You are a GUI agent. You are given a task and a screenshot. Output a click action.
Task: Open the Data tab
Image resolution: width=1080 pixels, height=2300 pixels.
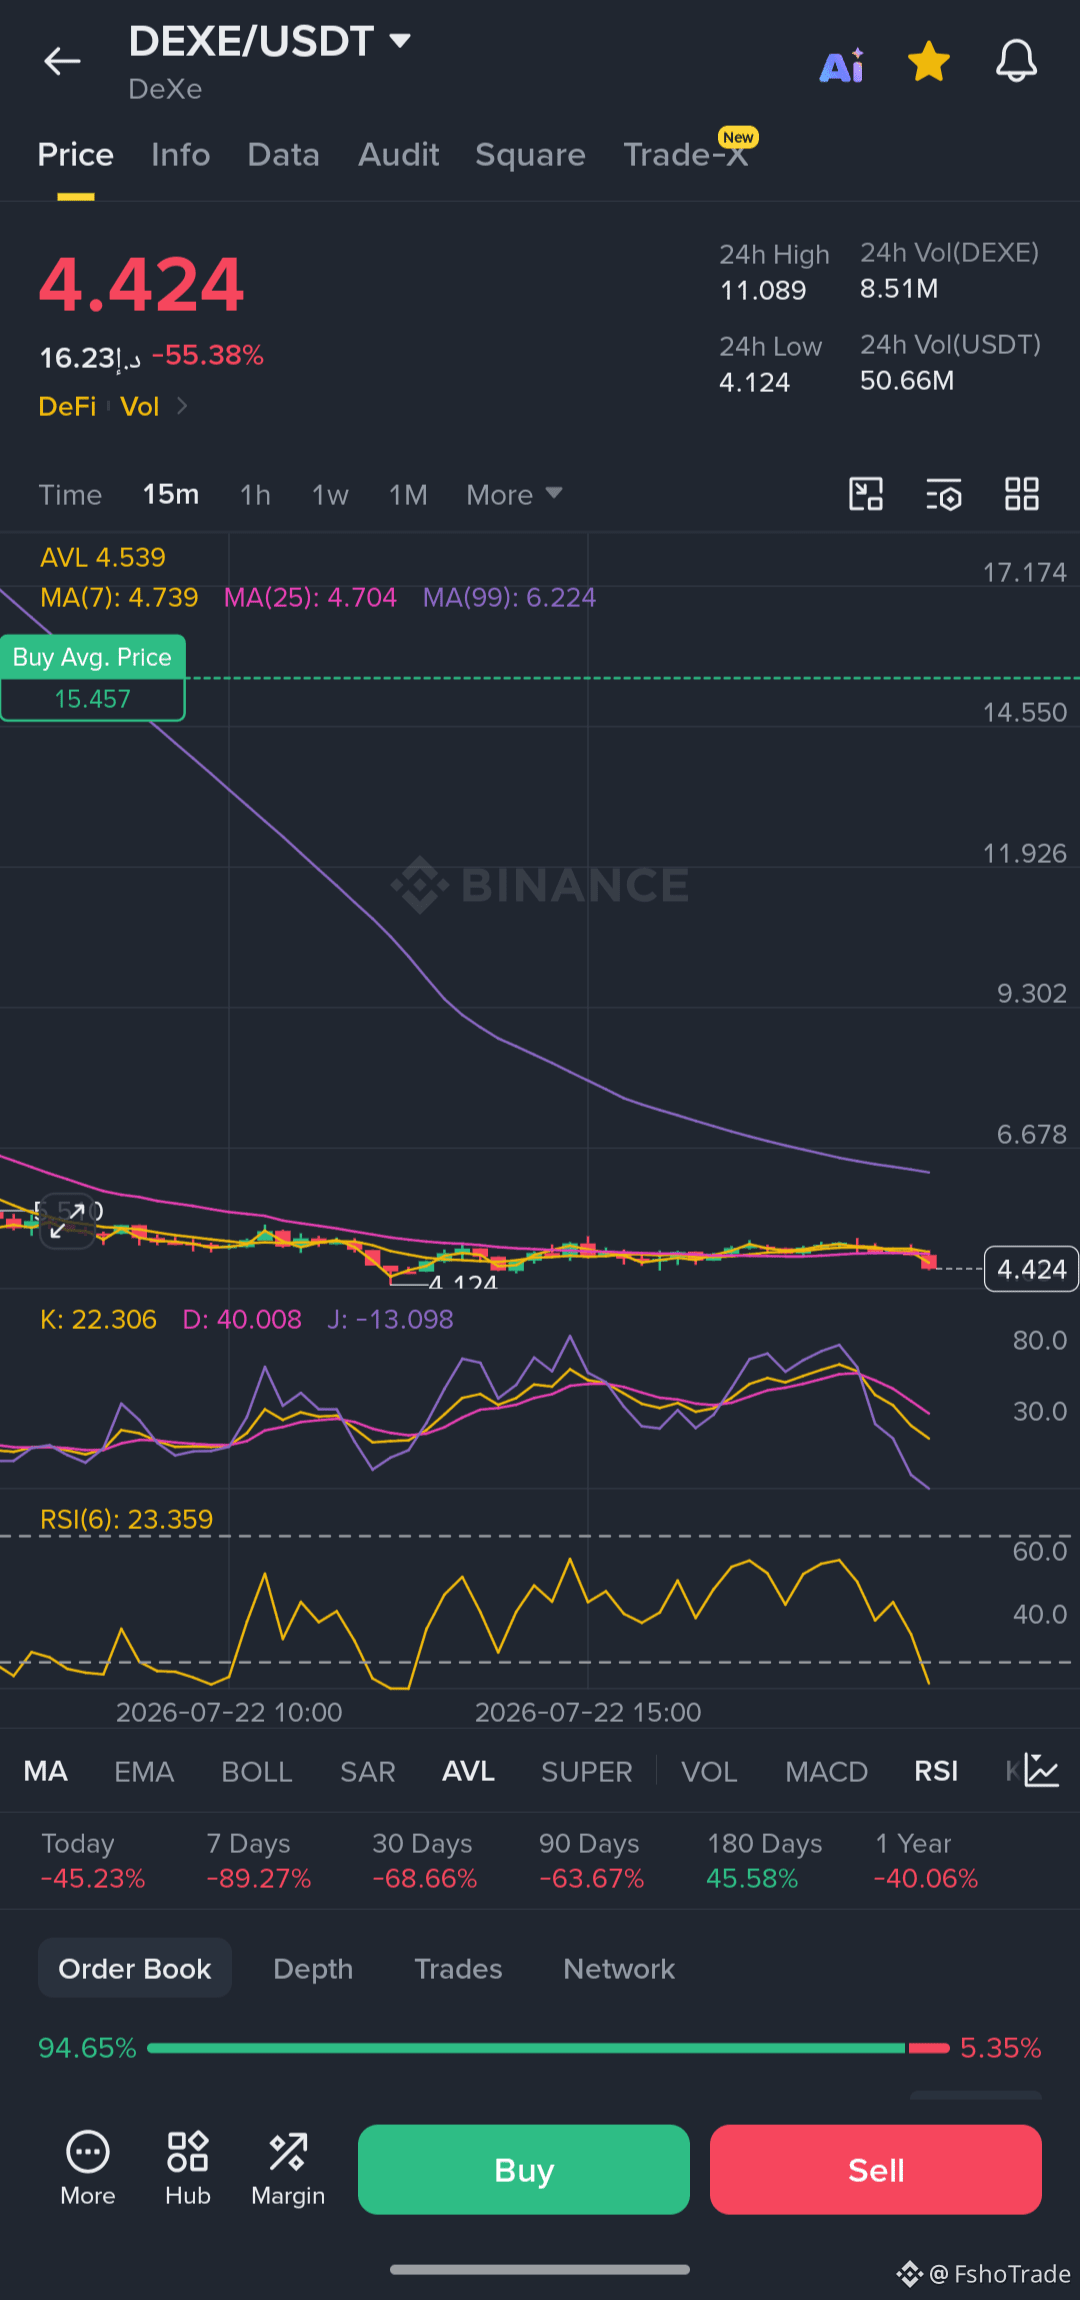(283, 155)
